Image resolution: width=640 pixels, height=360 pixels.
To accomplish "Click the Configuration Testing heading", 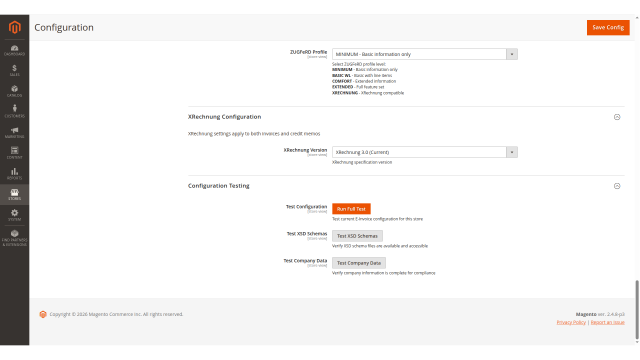I will point(218,186).
